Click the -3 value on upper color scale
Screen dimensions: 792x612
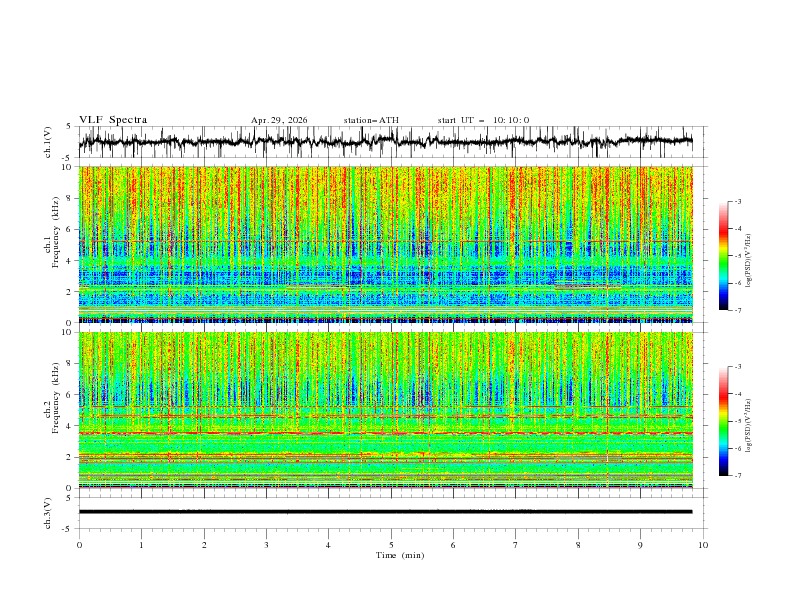pos(737,201)
